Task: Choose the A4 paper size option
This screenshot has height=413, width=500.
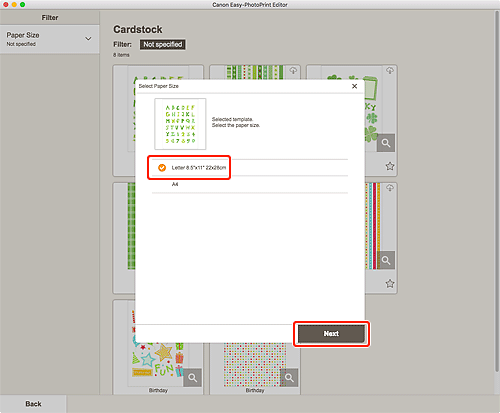Action: [x=249, y=184]
